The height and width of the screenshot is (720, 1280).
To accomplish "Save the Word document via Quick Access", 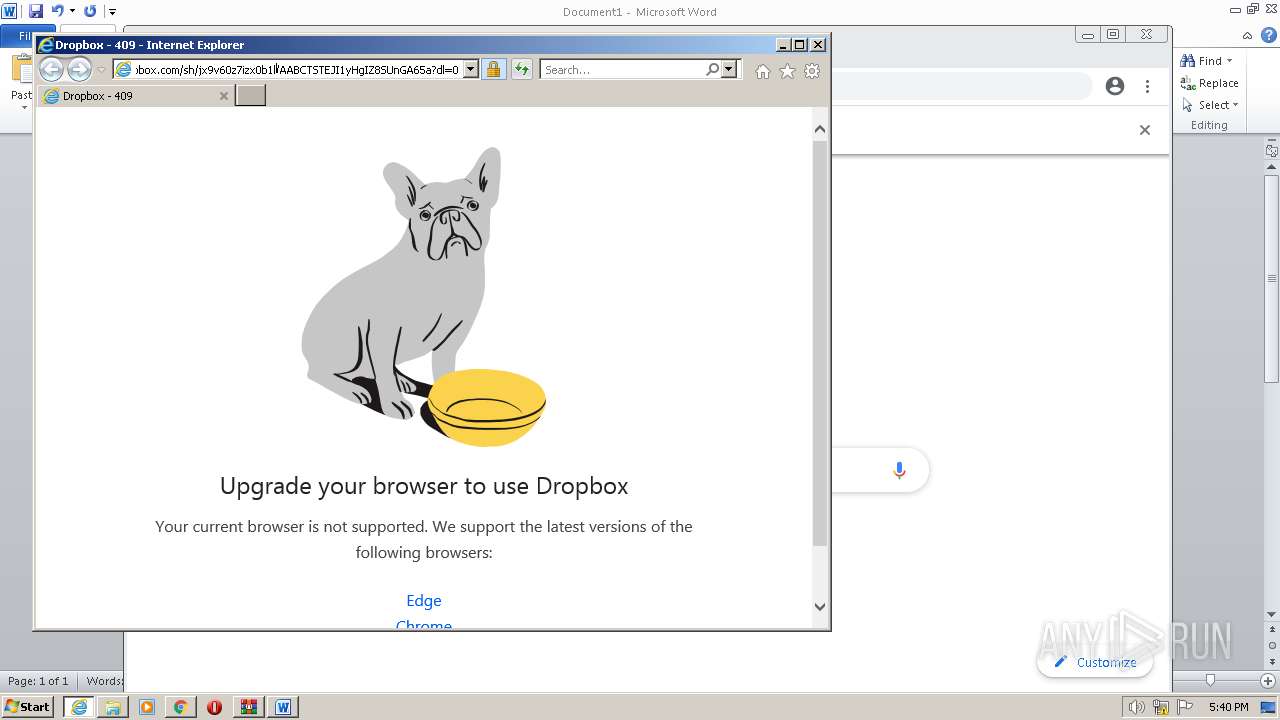I will point(36,11).
